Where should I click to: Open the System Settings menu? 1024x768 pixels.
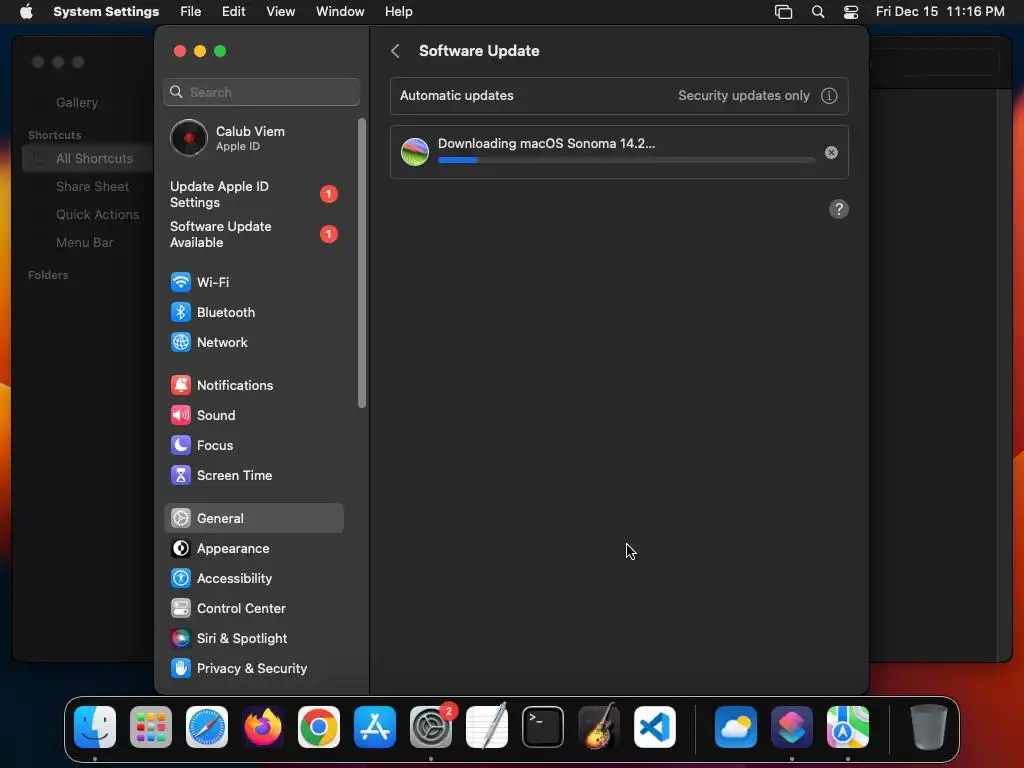pyautogui.click(x=106, y=12)
